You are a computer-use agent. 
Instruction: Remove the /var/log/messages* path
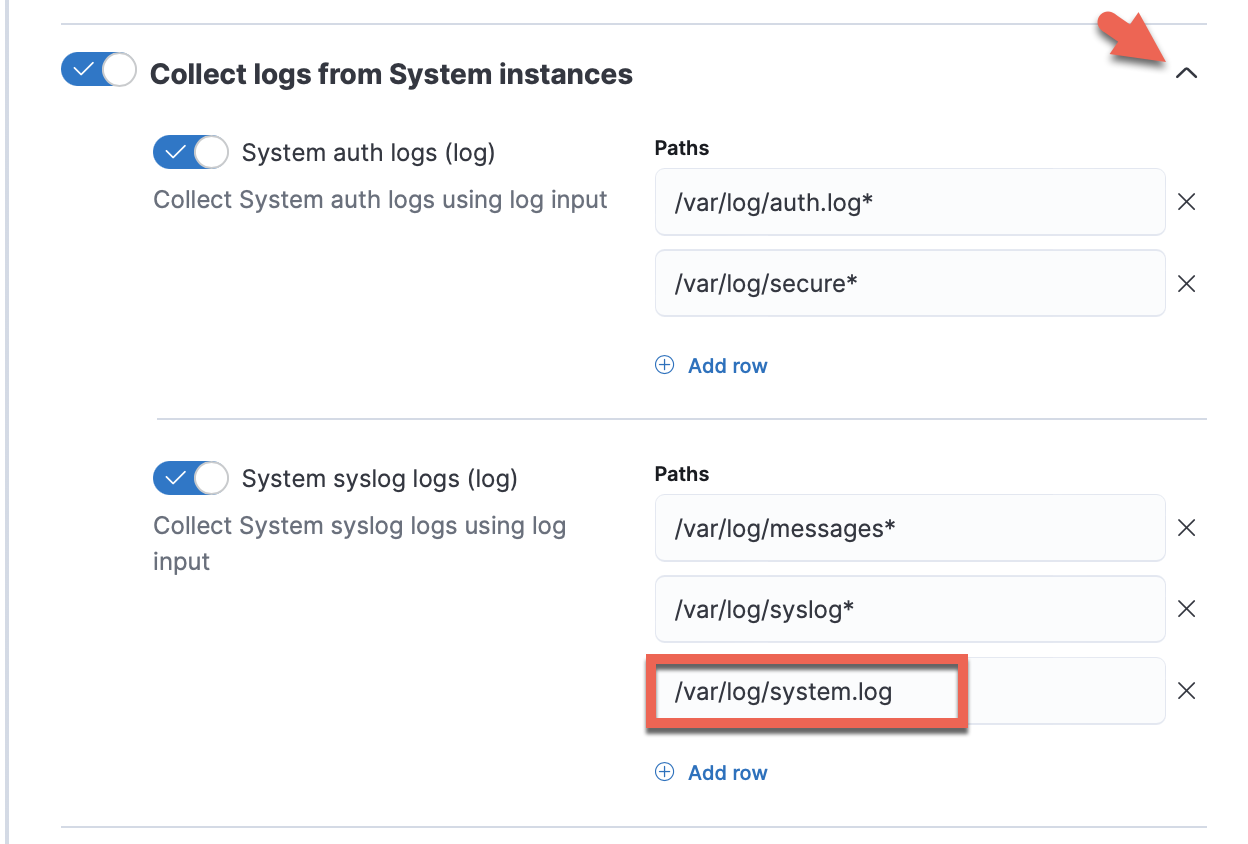pyautogui.click(x=1186, y=528)
